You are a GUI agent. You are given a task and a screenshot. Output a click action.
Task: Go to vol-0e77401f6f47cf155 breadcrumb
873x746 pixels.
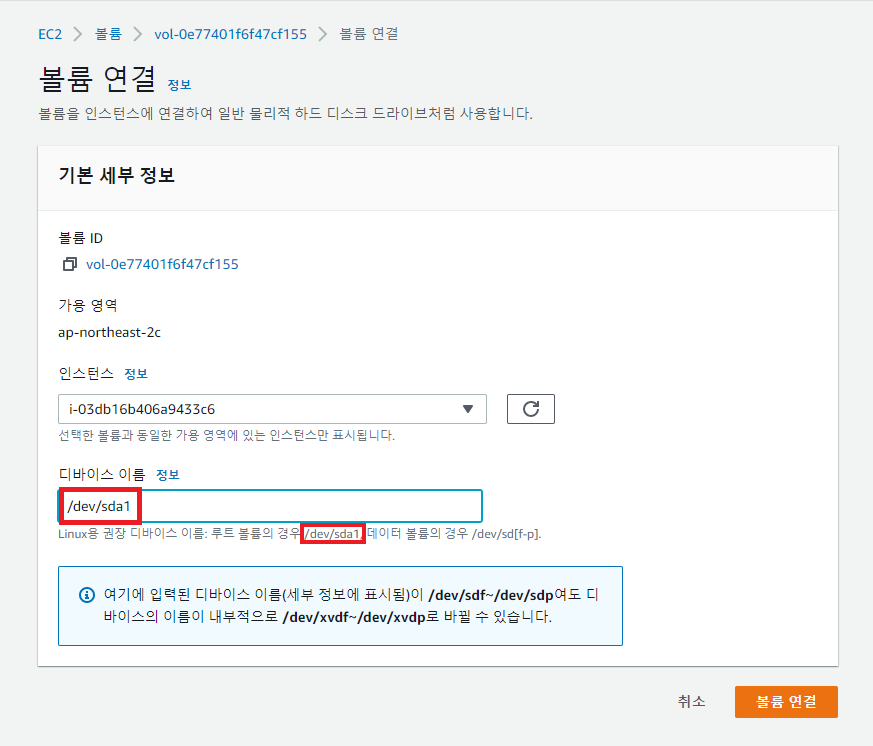230,34
